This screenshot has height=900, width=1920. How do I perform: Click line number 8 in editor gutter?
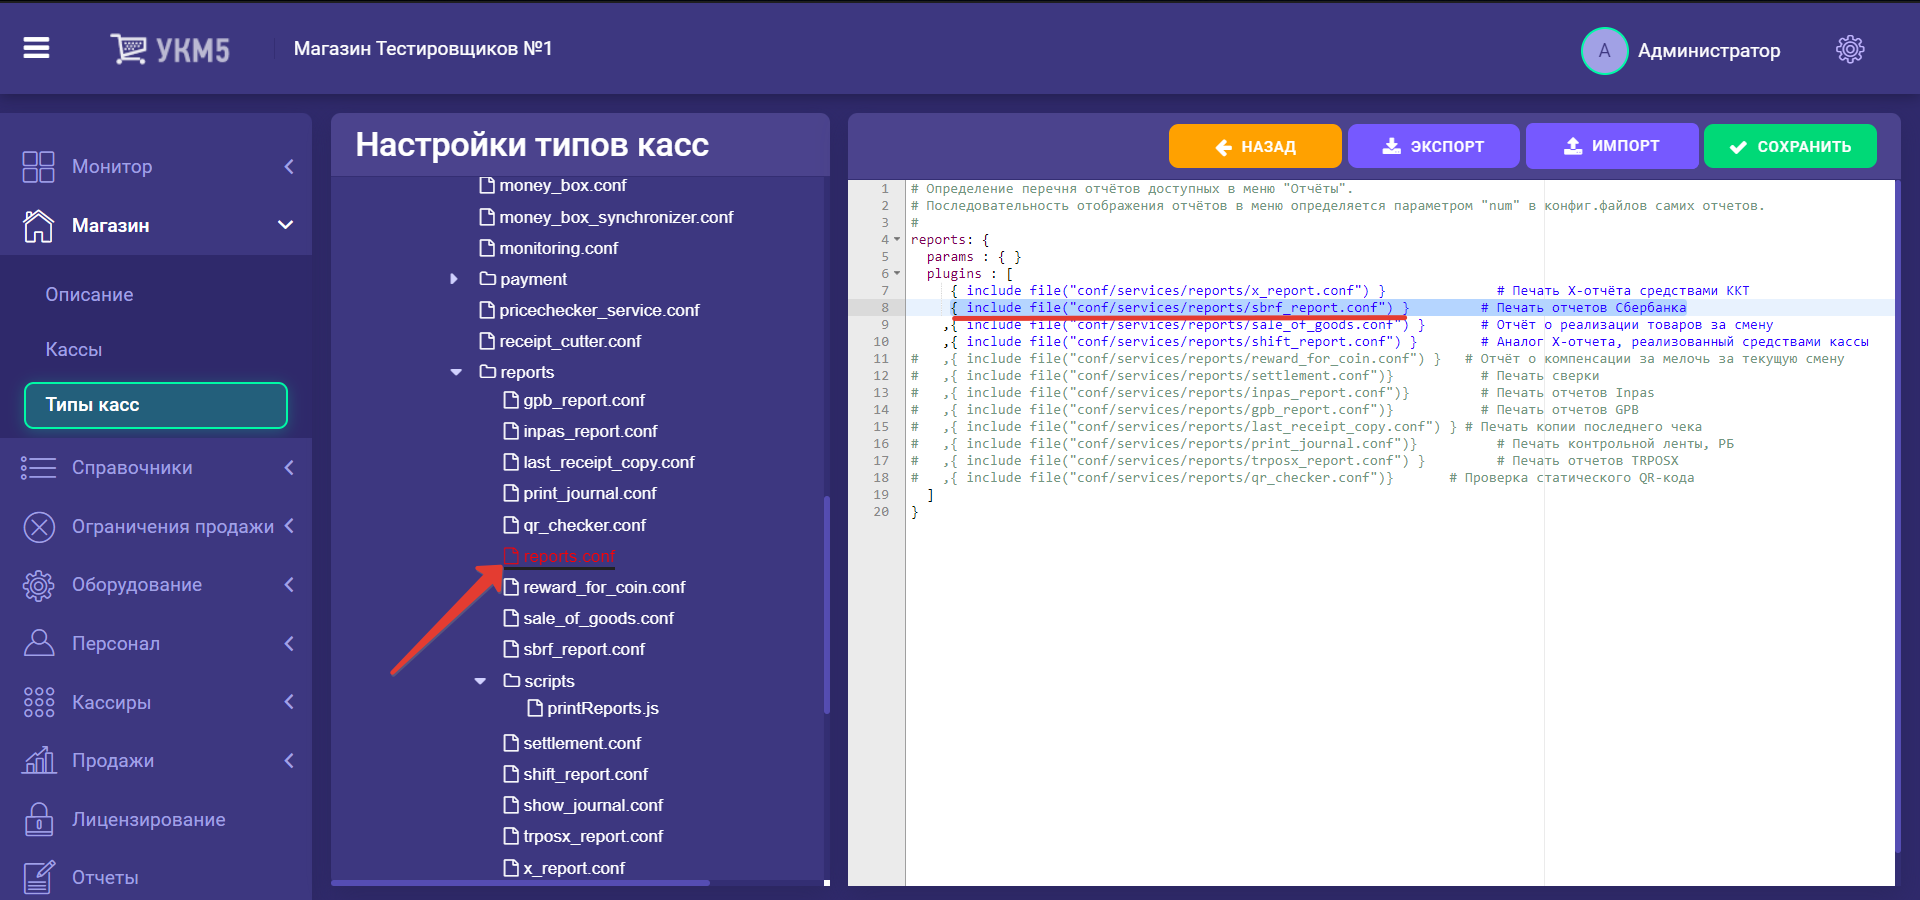coord(884,308)
